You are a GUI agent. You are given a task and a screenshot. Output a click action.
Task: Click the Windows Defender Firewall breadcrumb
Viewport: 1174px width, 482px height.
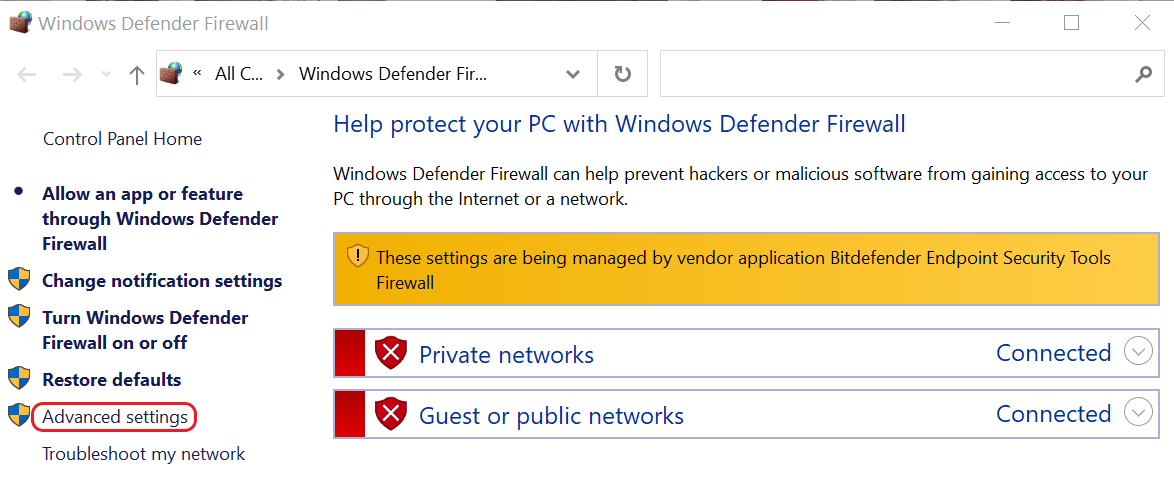click(x=392, y=74)
